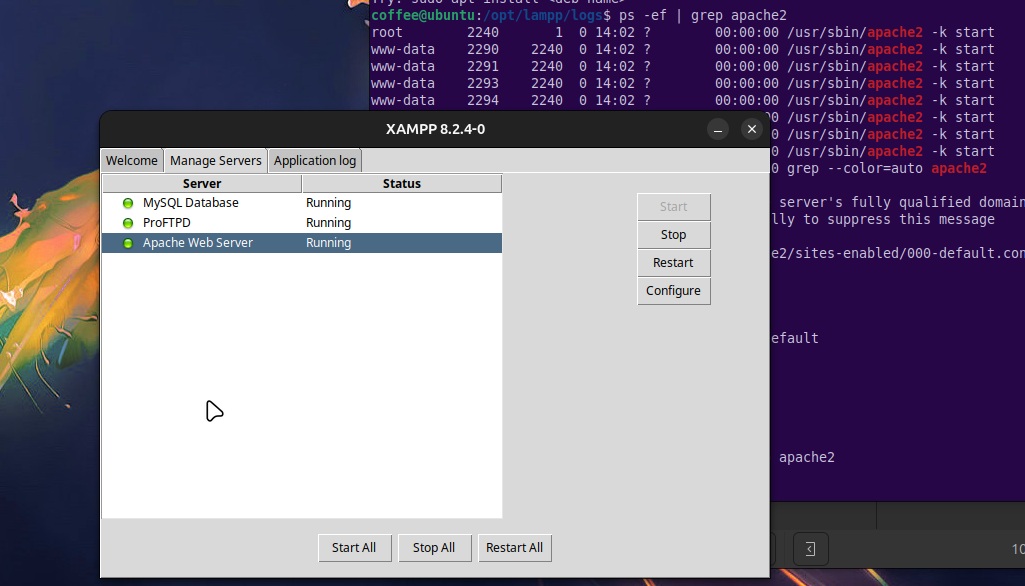Image resolution: width=1025 pixels, height=586 pixels.
Task: Minimize the XAMPP window
Action: click(718, 129)
